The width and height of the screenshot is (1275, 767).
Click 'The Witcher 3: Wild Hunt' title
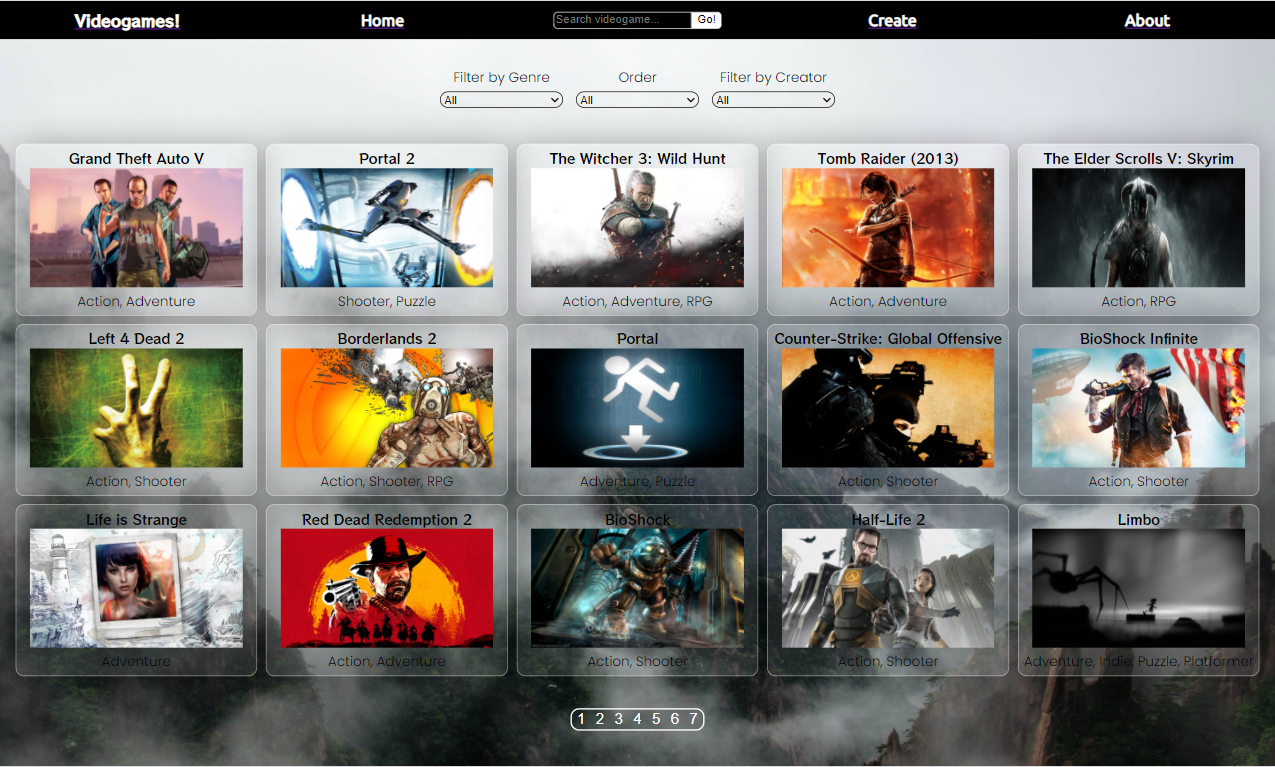[x=637, y=159]
